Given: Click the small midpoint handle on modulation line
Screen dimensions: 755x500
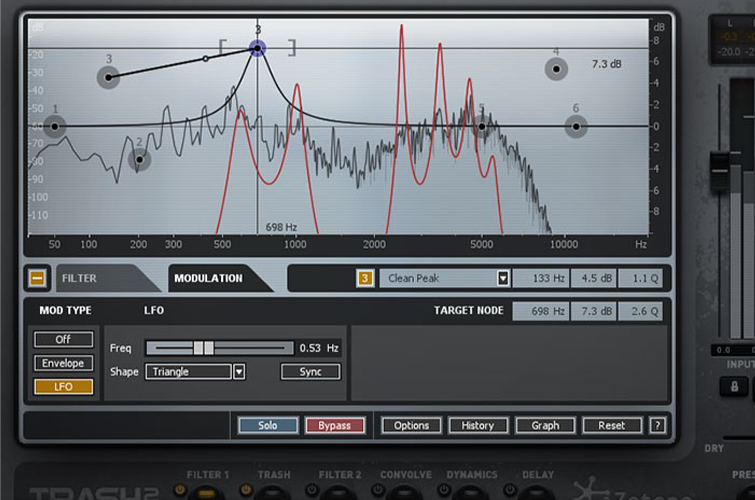Looking at the screenshot, I should (x=206, y=59).
